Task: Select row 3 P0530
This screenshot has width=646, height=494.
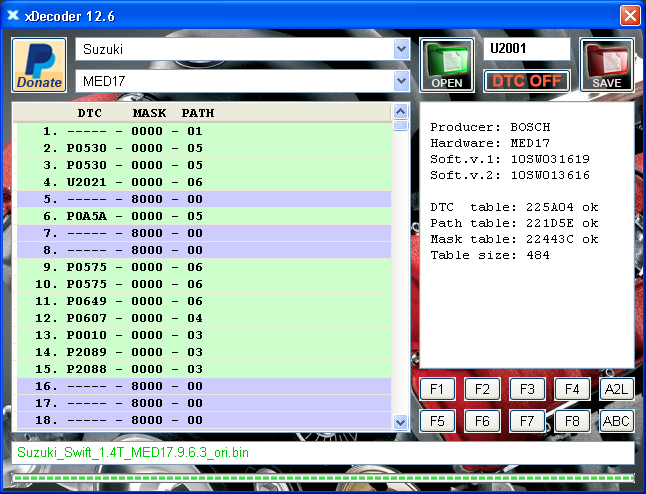Action: (204, 165)
